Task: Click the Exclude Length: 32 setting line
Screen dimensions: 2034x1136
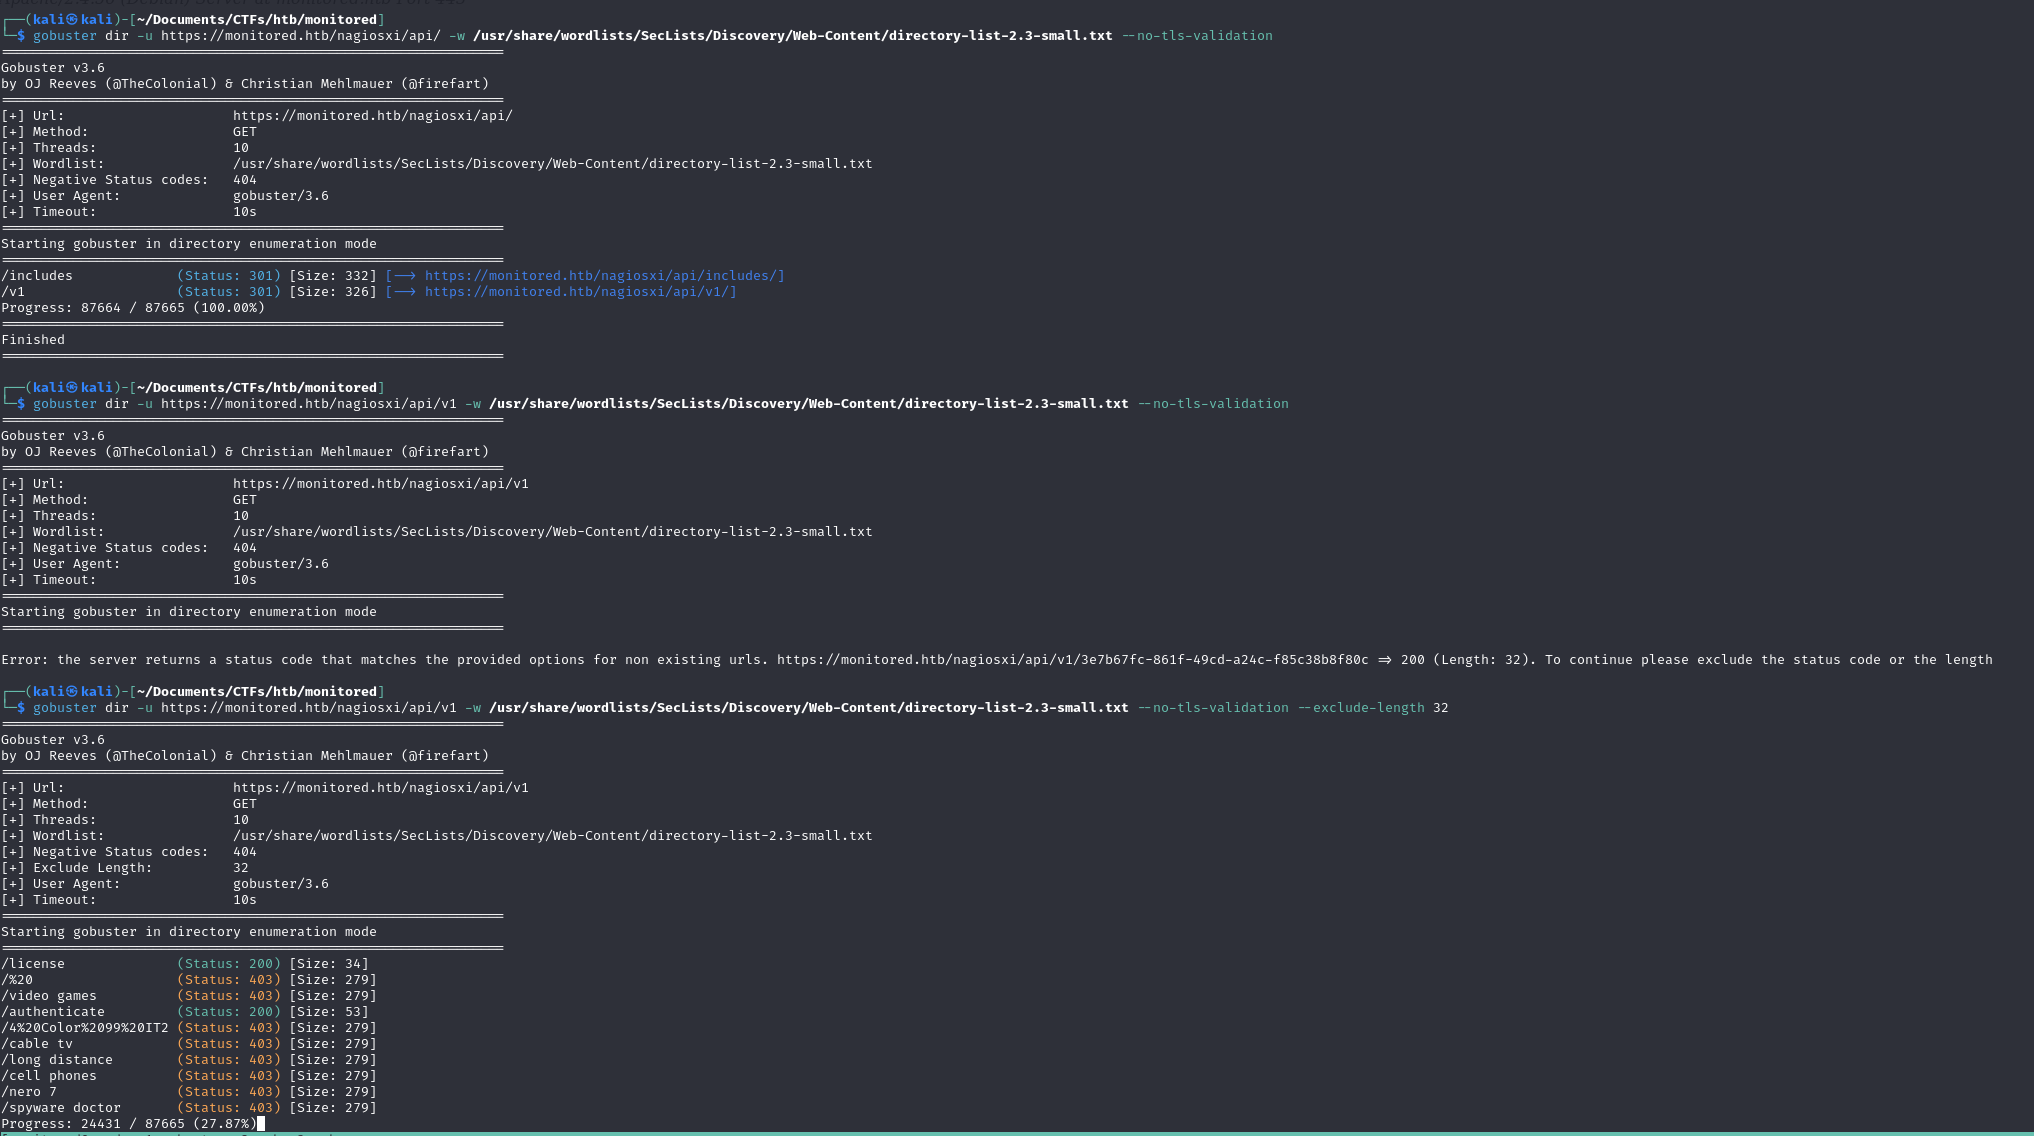Action: (125, 868)
